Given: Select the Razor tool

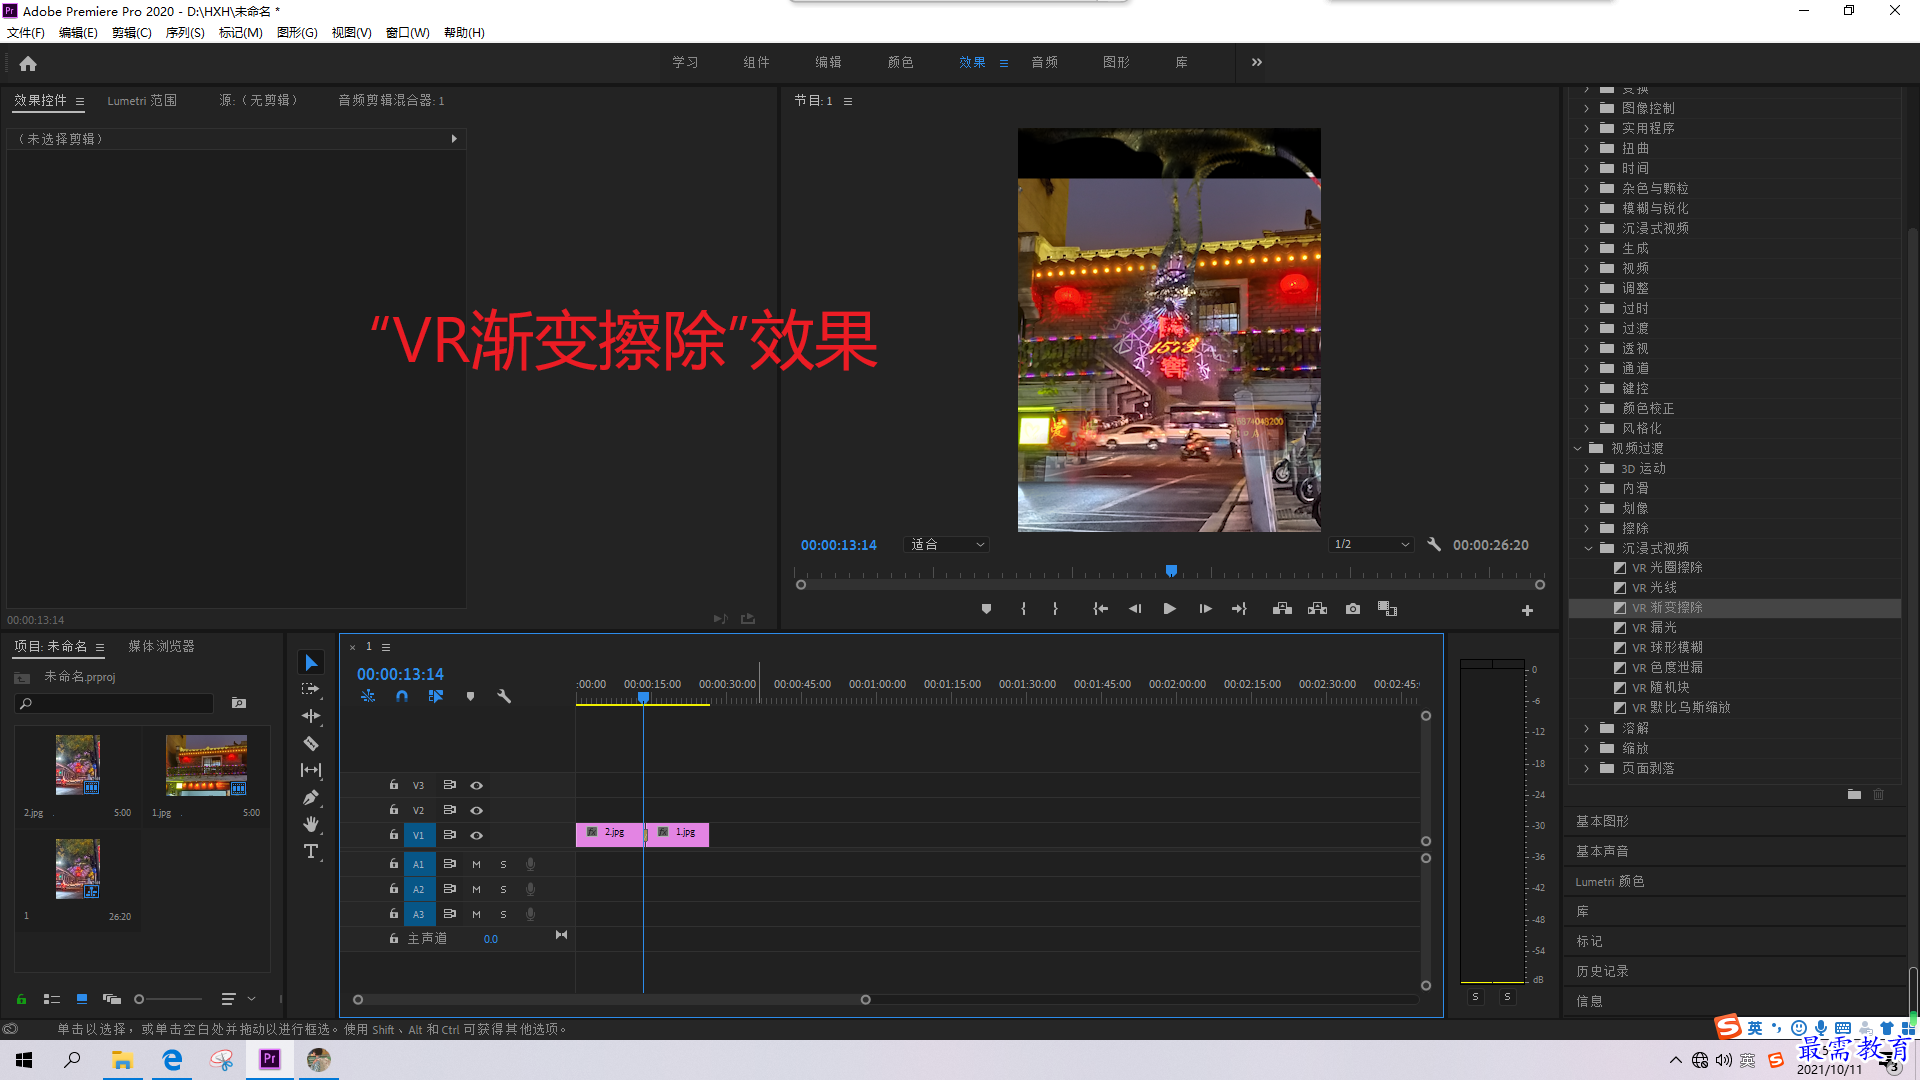Looking at the screenshot, I should pos(311,743).
